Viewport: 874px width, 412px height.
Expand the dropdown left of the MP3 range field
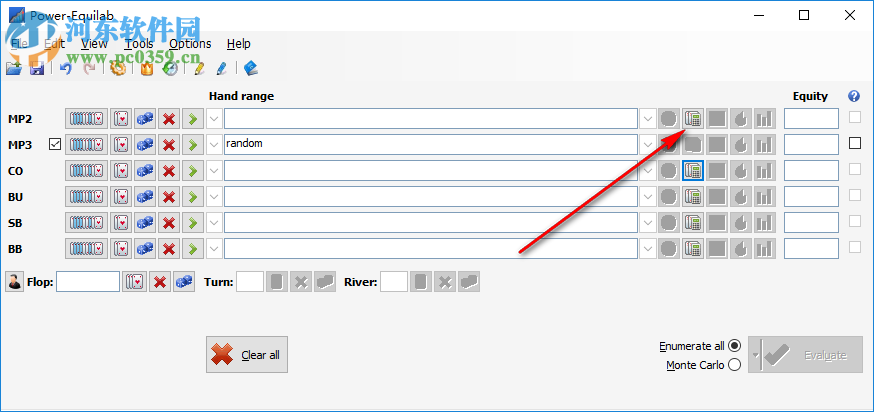pyautogui.click(x=214, y=145)
